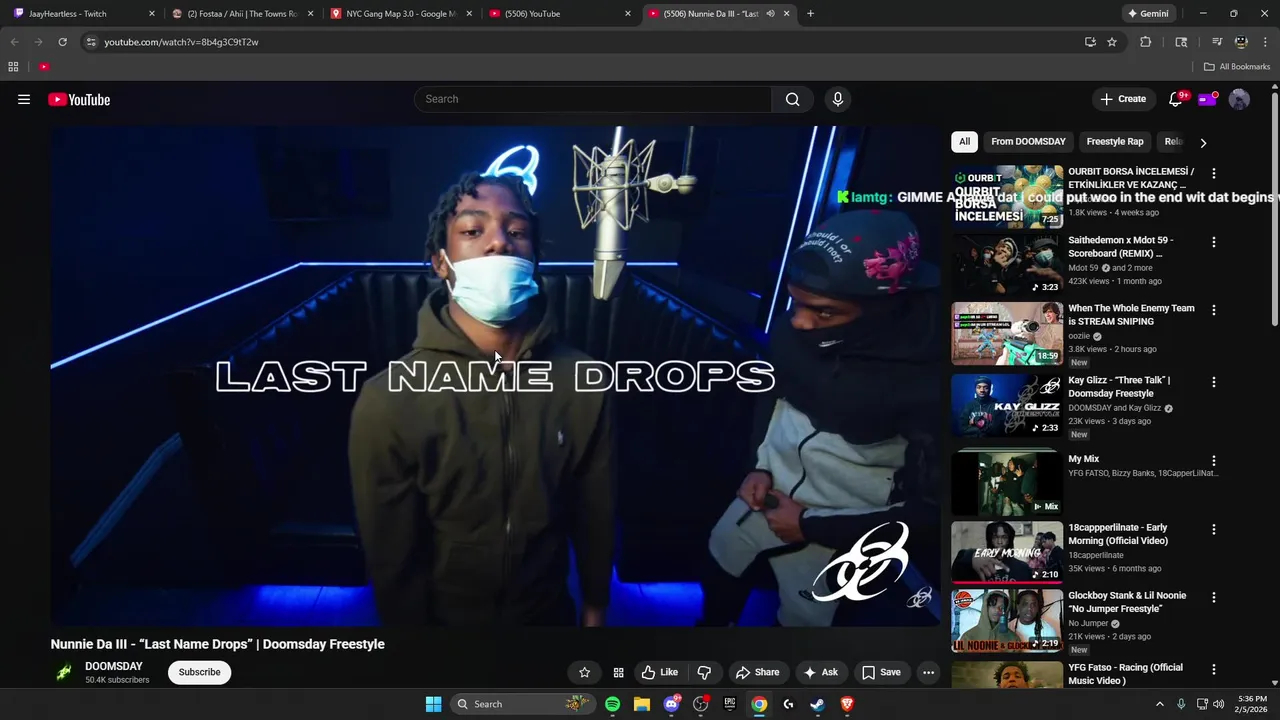
Task: Open Chrome three-dot menu
Action: (x=1265, y=42)
